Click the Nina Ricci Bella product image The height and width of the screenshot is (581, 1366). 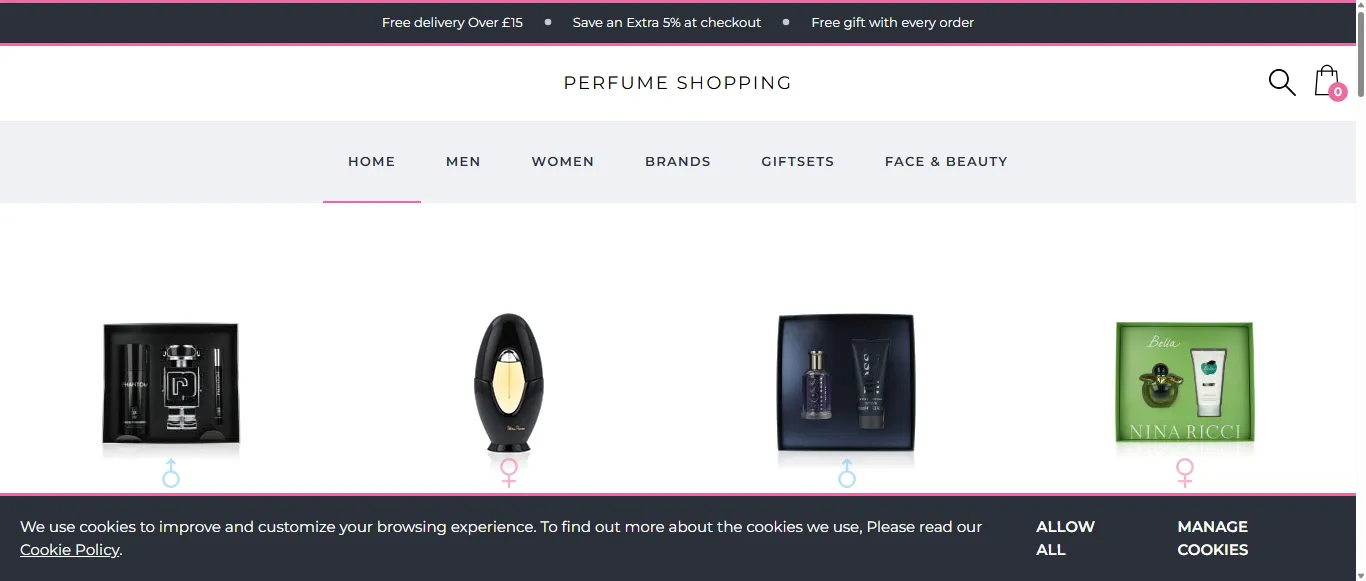pyautogui.click(x=1184, y=383)
